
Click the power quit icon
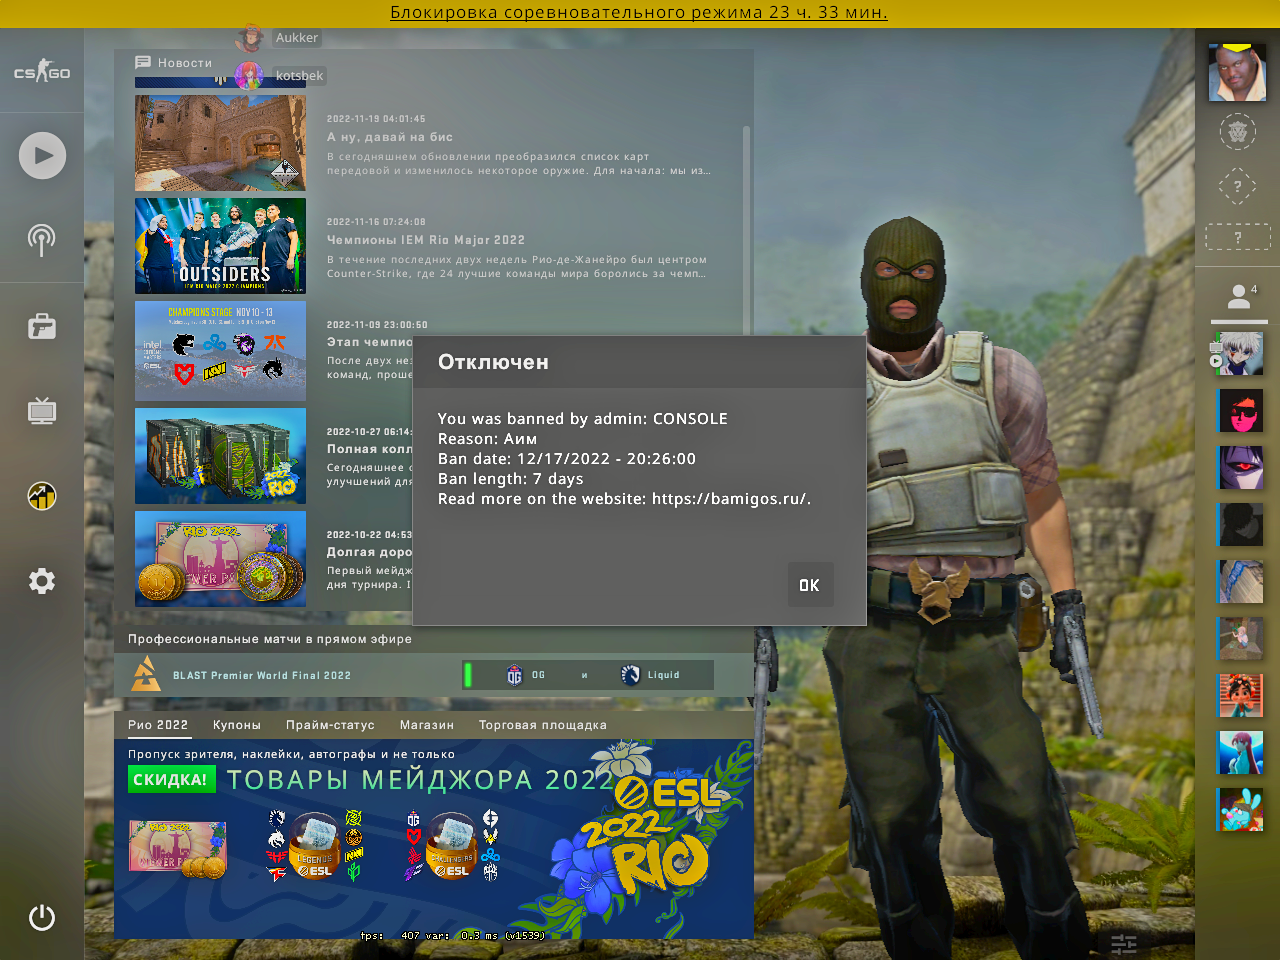pyautogui.click(x=42, y=917)
